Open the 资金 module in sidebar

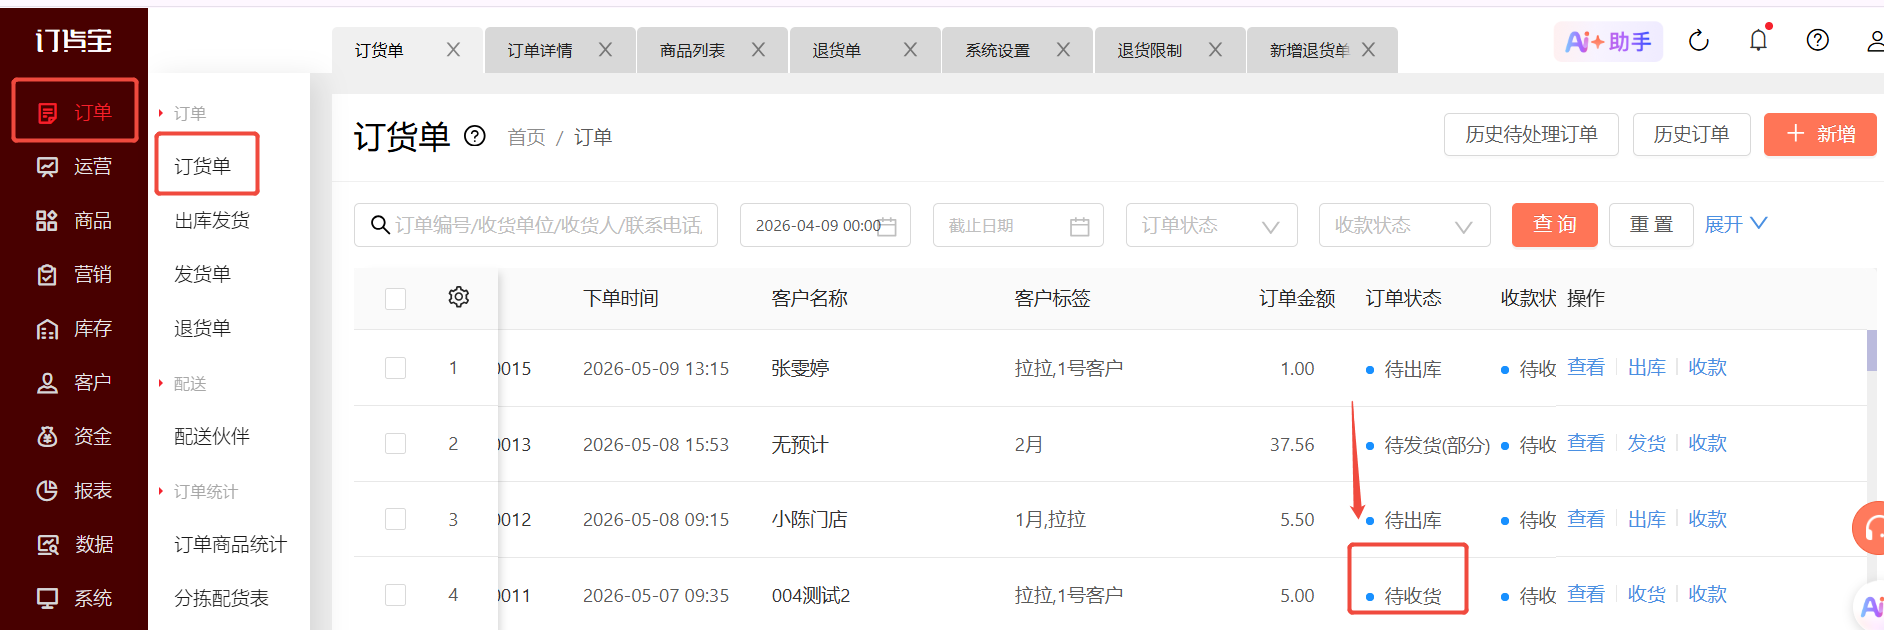click(x=74, y=436)
